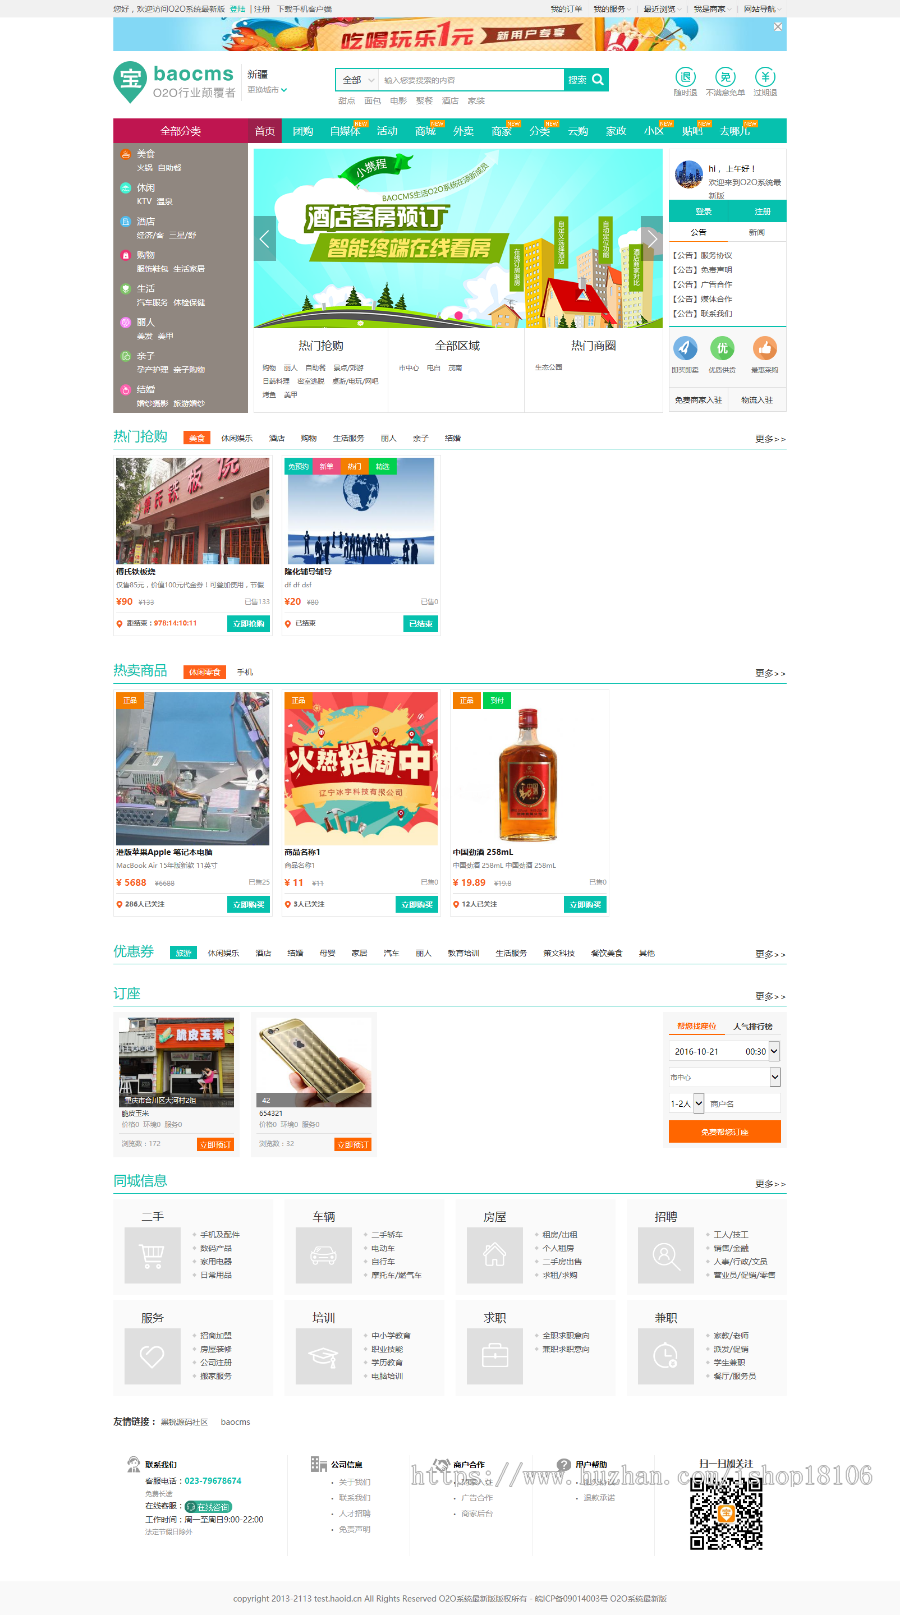Screen dimensions: 900x1615
Task: Open the green 优 discount icon
Action: pos(722,348)
